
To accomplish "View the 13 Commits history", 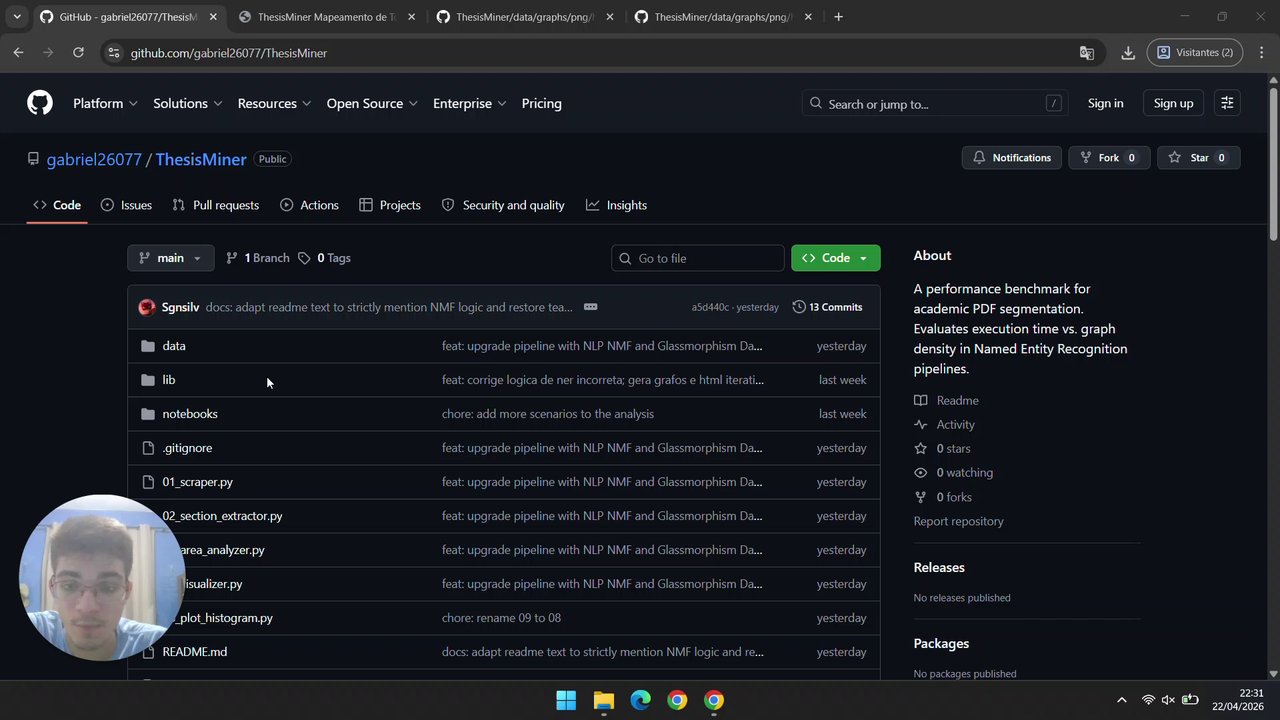I will (x=827, y=307).
